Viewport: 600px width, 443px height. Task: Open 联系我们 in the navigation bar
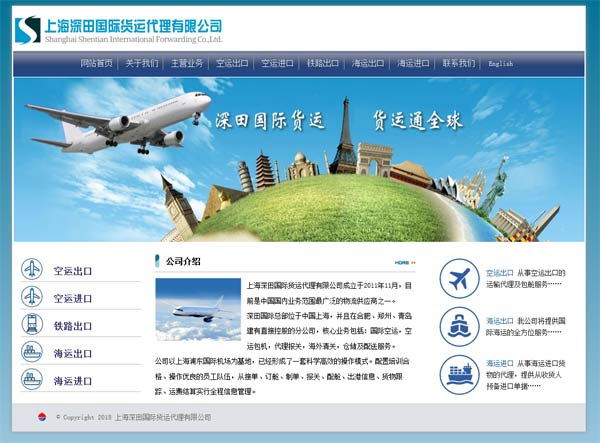pyautogui.click(x=458, y=63)
